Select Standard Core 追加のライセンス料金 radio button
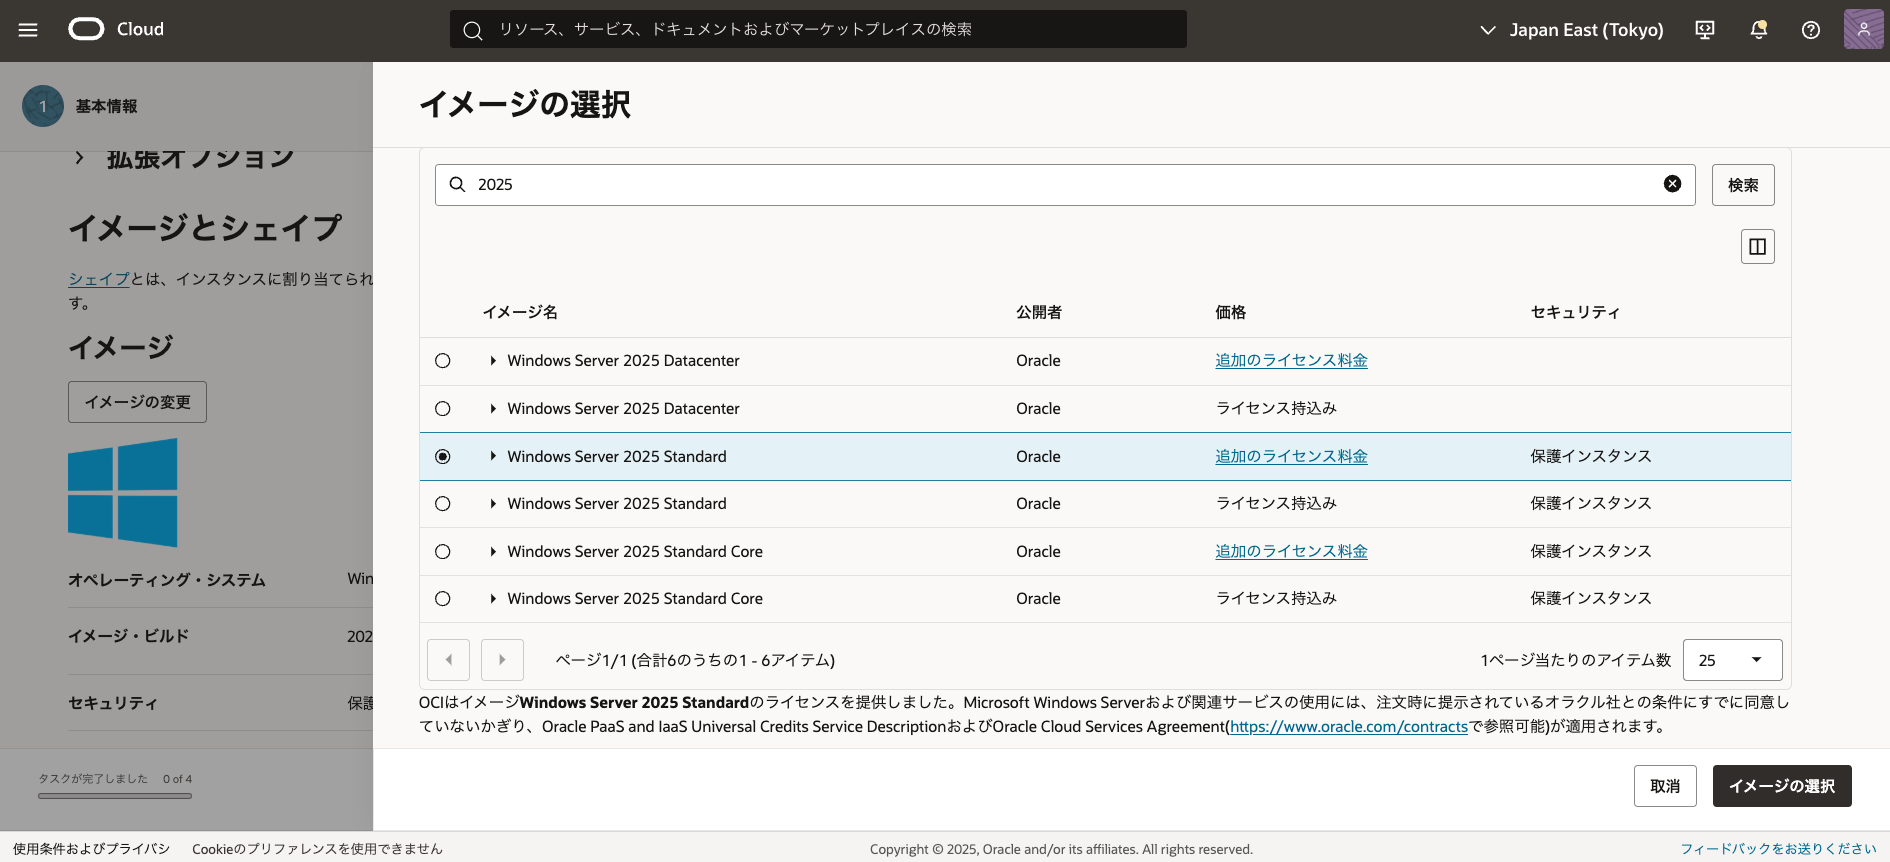 point(443,552)
